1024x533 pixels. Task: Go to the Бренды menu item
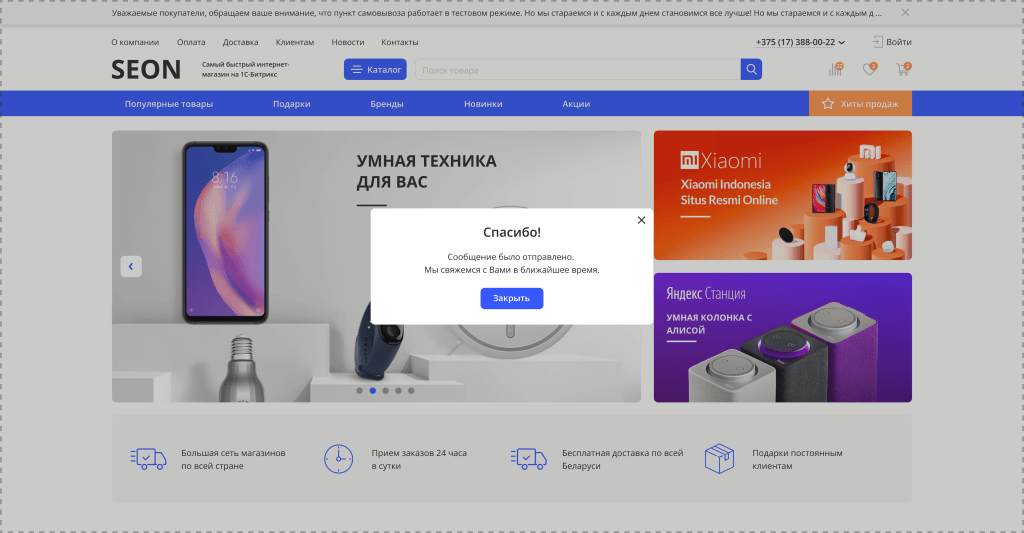[x=387, y=104]
